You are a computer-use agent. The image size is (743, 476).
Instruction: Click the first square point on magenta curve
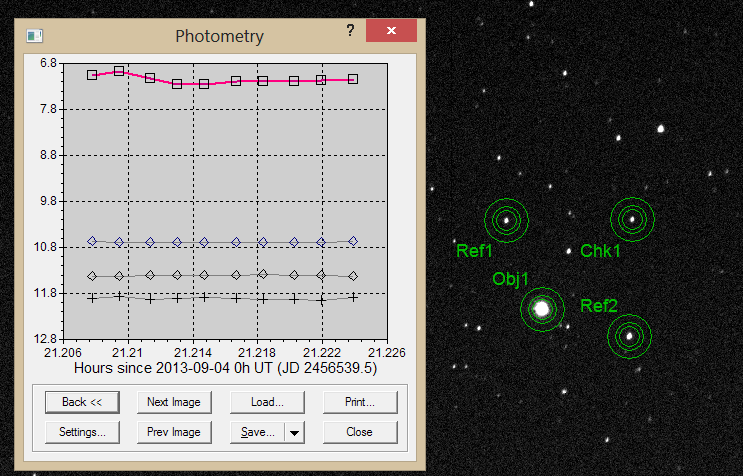click(92, 75)
